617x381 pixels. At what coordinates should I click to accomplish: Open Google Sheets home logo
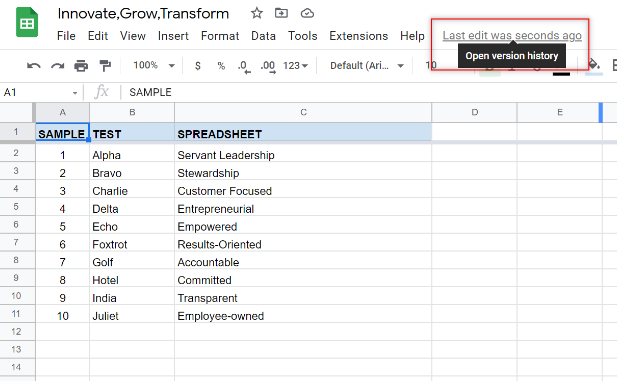27,22
